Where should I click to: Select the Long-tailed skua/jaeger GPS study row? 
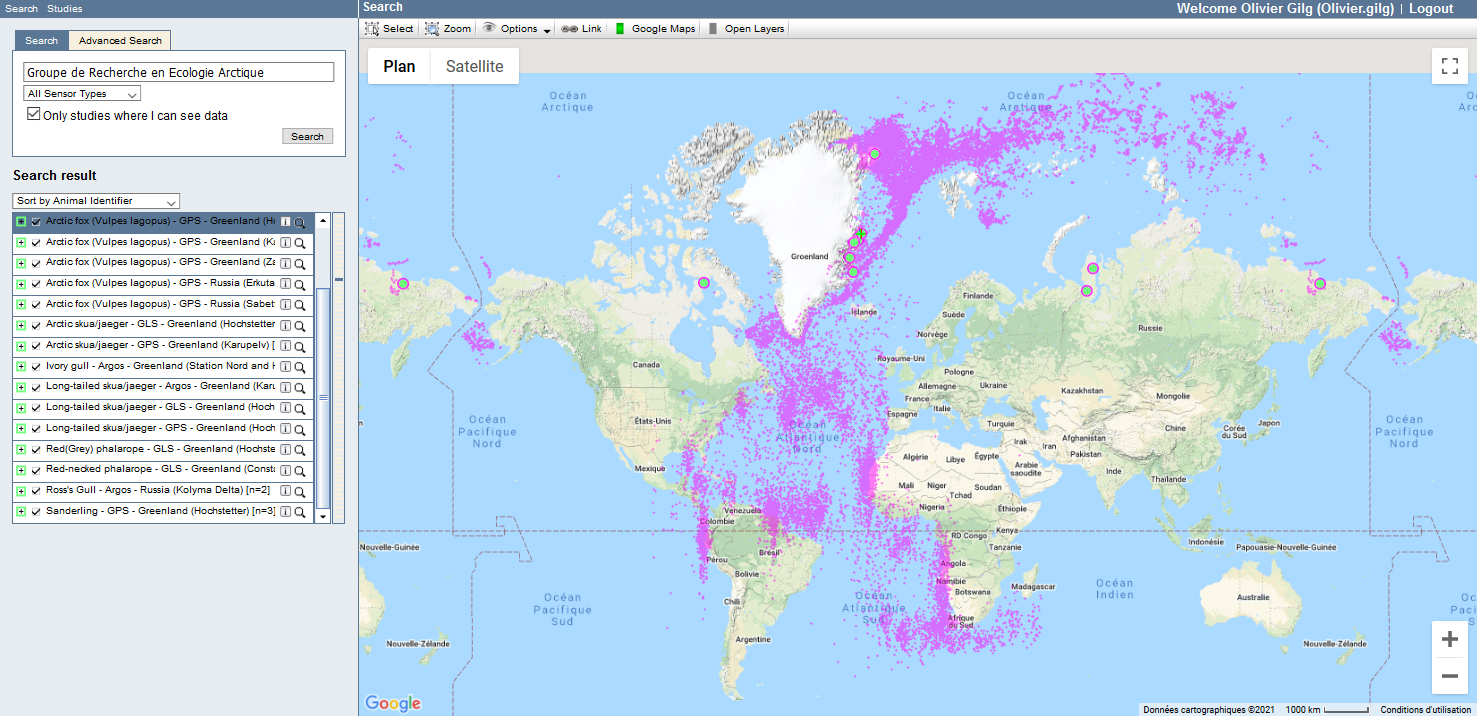163,429
